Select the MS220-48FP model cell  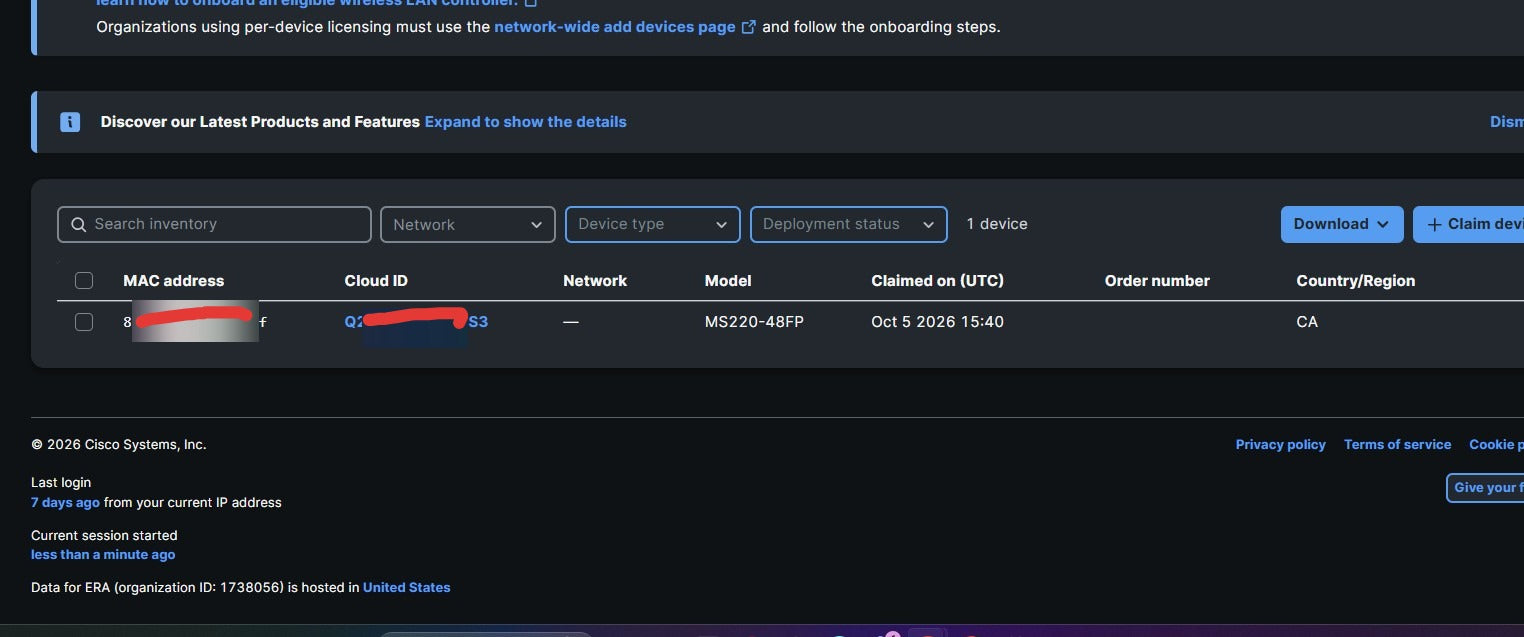pyautogui.click(x=754, y=322)
